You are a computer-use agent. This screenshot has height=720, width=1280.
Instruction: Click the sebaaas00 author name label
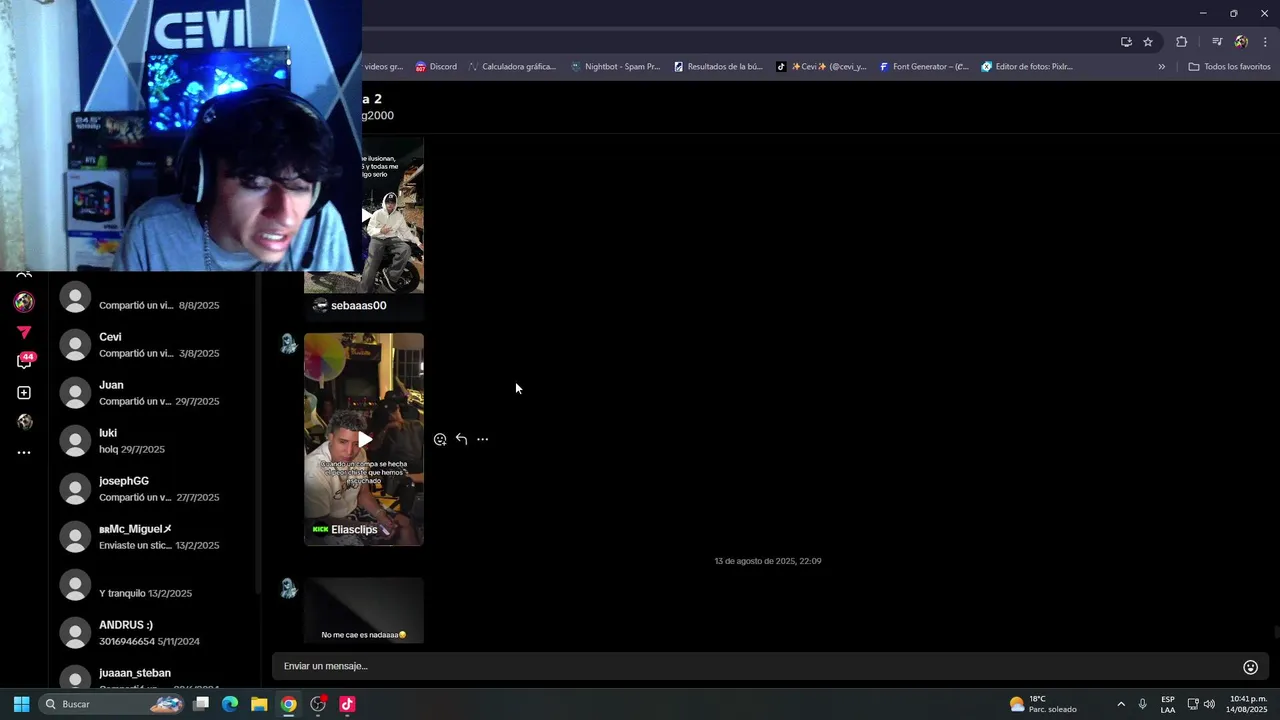coord(358,306)
